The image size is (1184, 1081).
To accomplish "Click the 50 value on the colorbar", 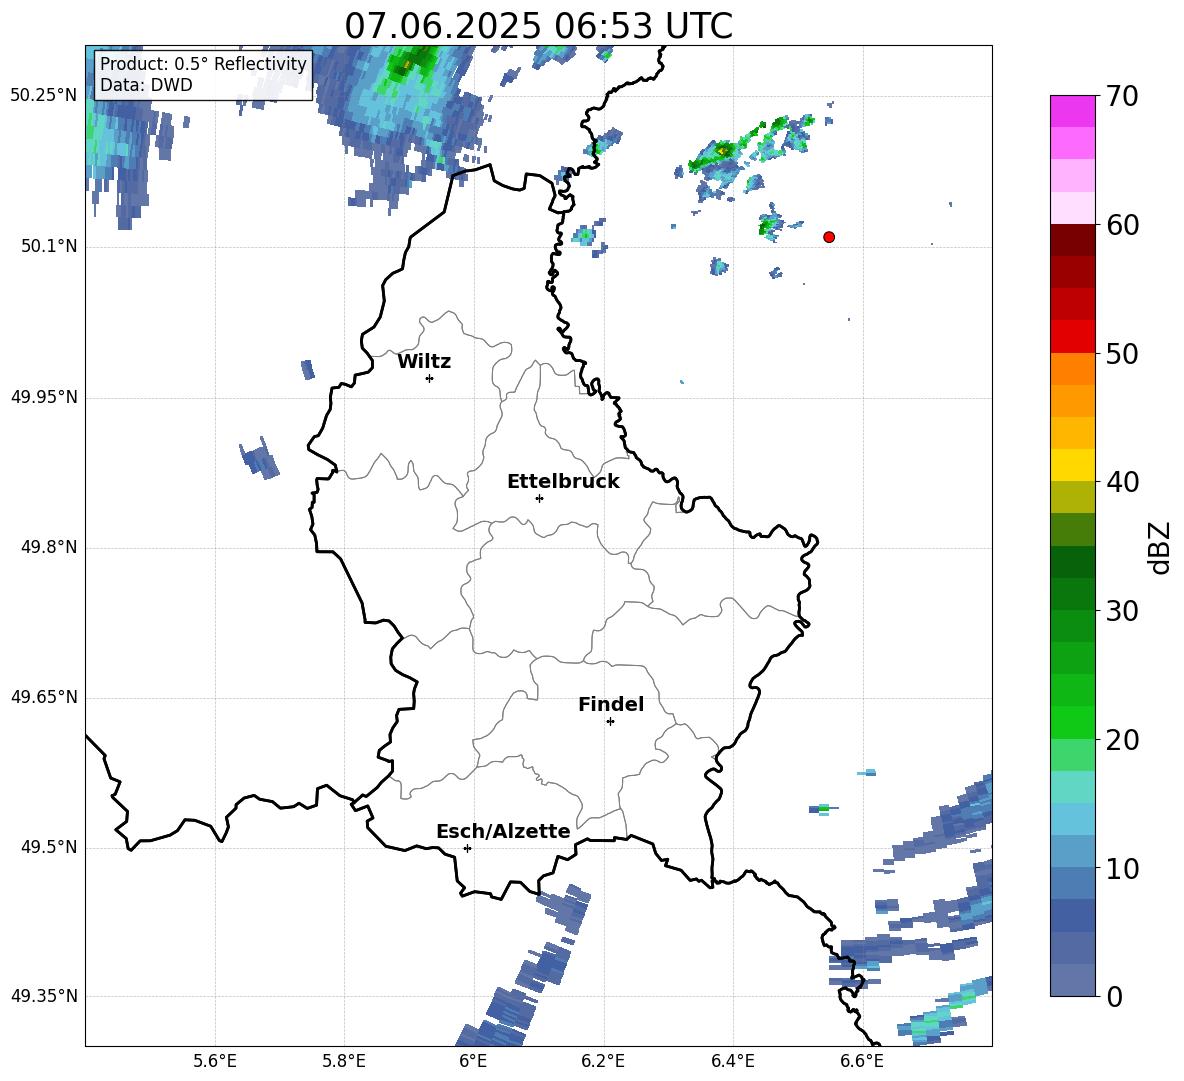I will click(x=1122, y=353).
